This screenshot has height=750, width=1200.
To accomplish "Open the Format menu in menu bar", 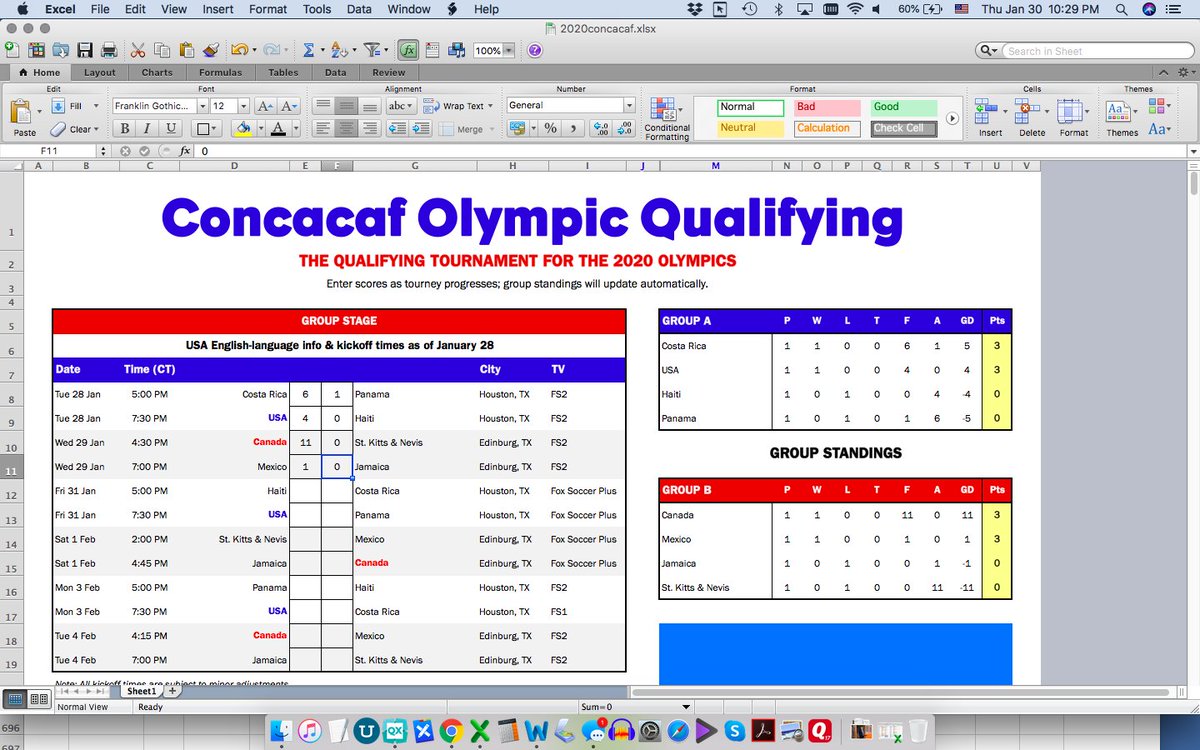I will point(268,9).
